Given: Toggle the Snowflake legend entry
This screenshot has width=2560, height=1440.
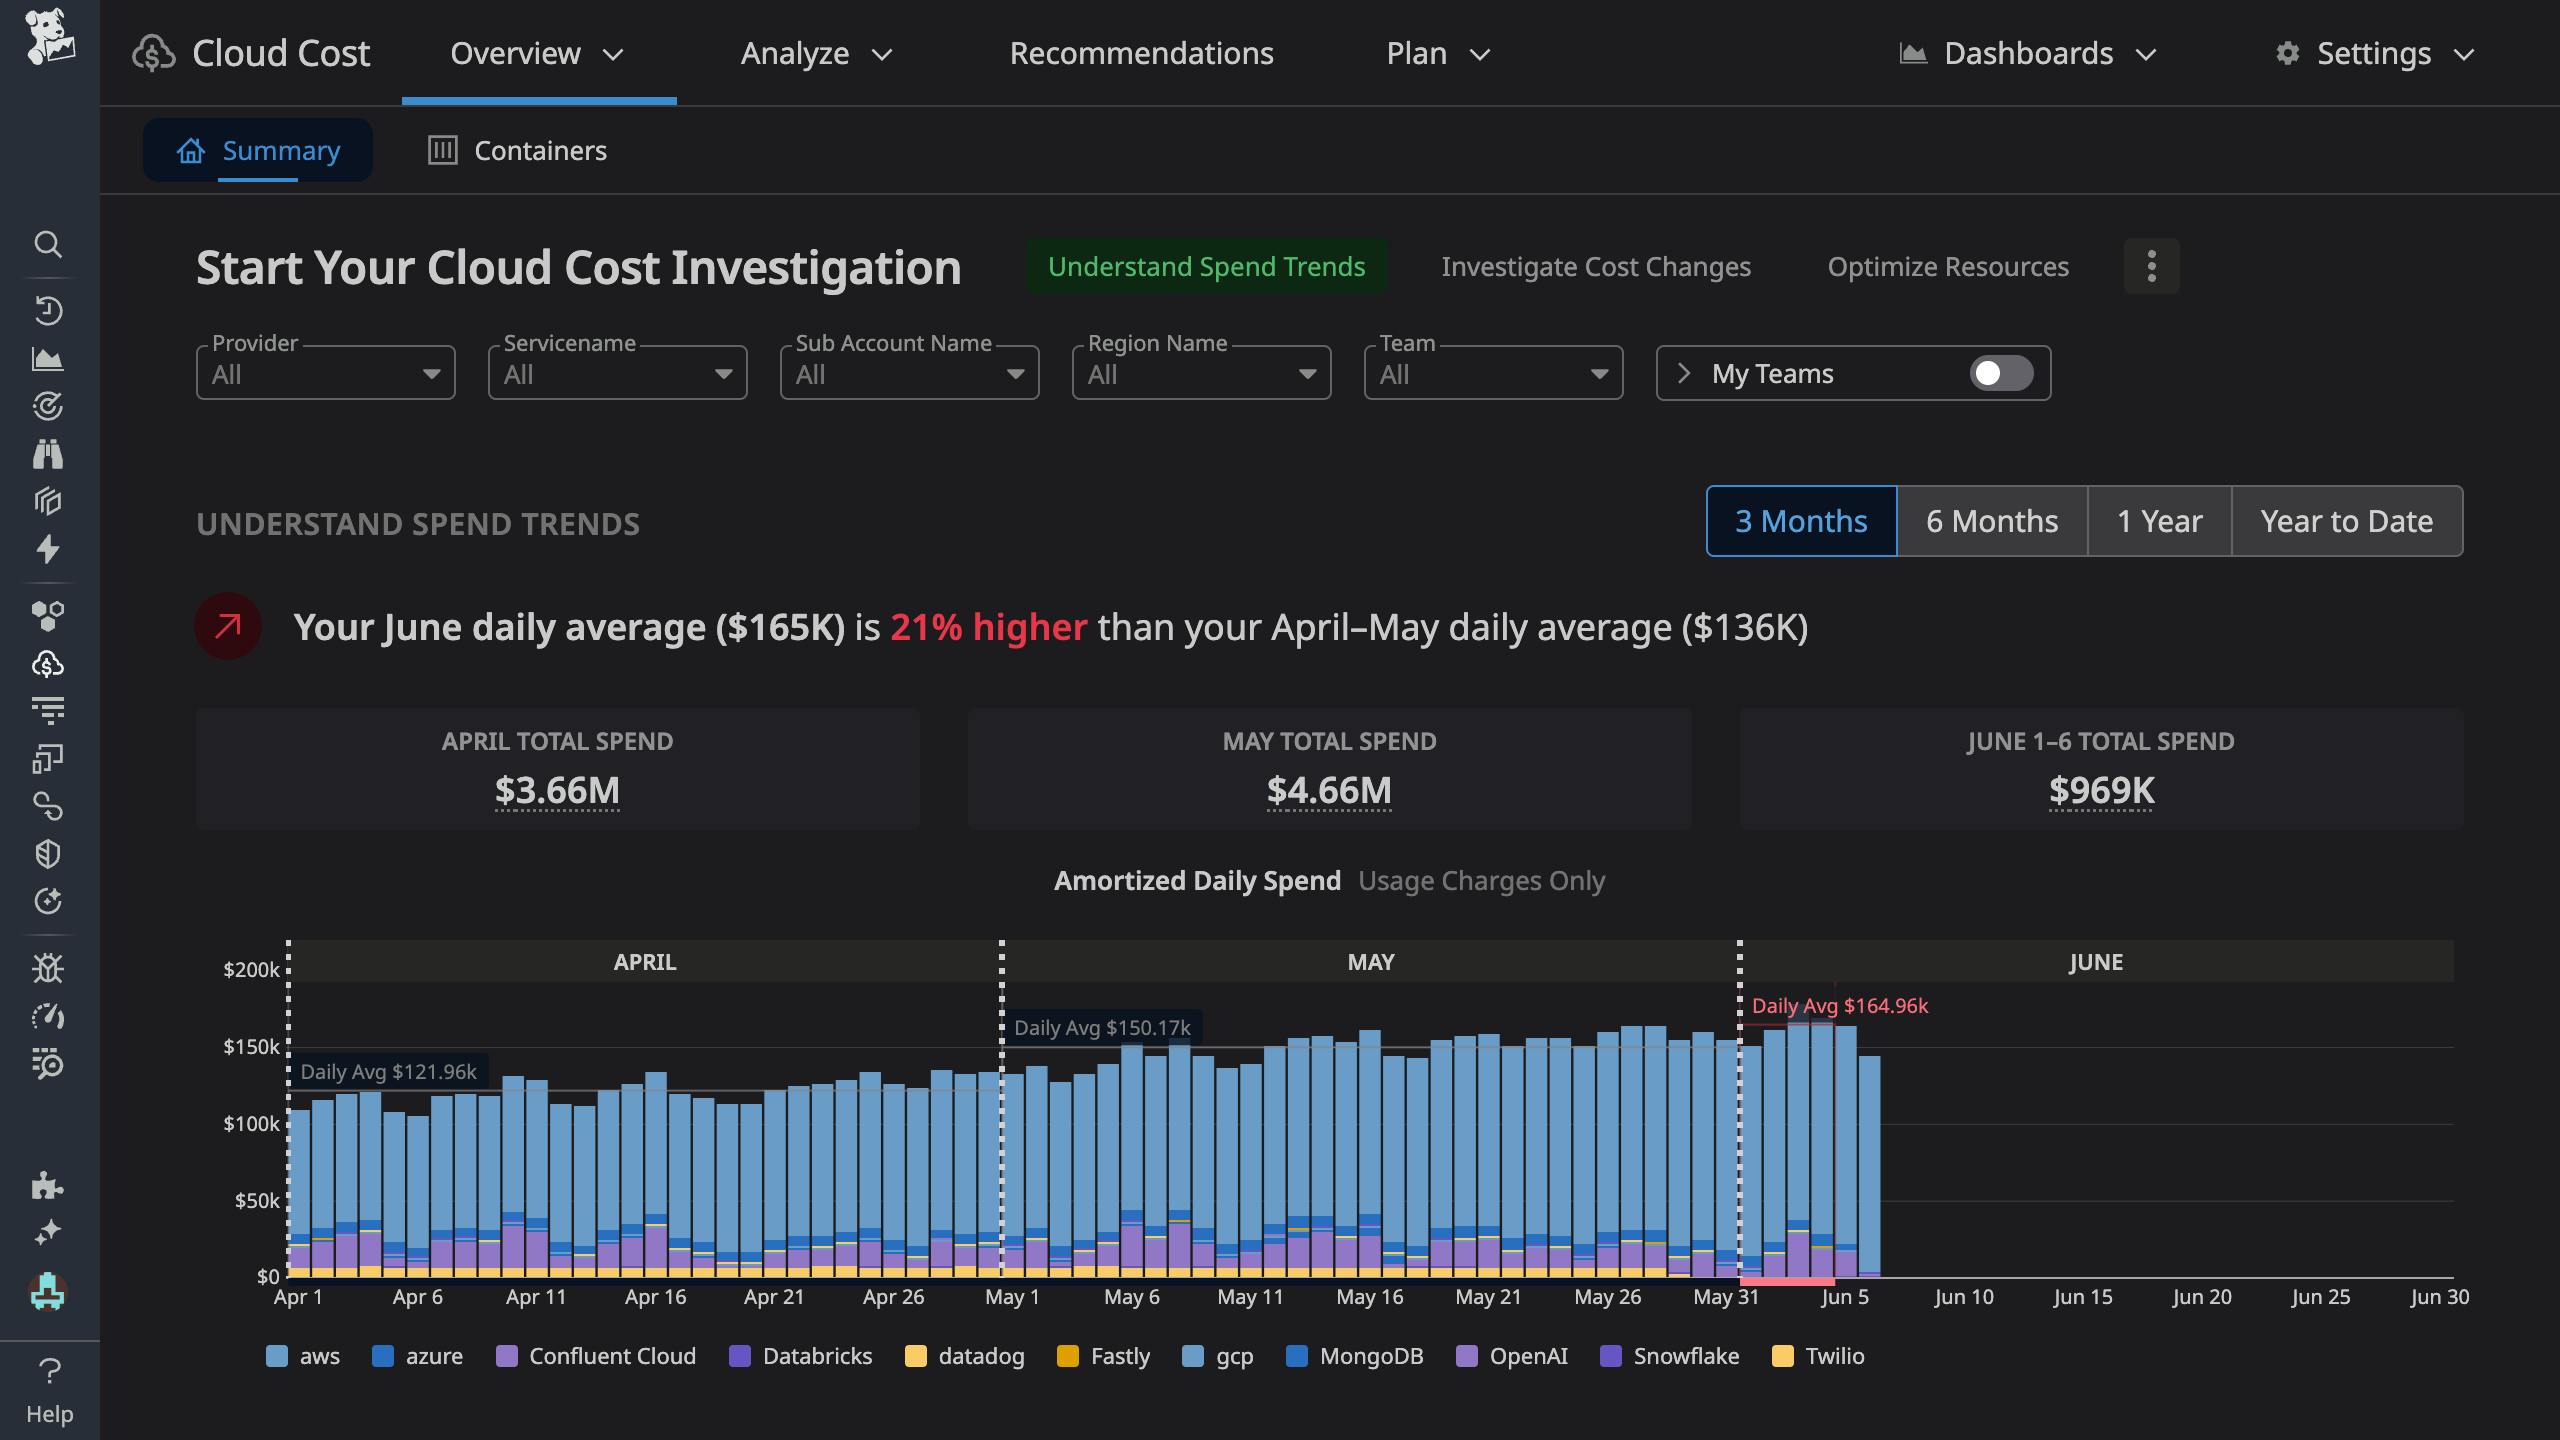Looking at the screenshot, I should click(x=1612, y=1356).
